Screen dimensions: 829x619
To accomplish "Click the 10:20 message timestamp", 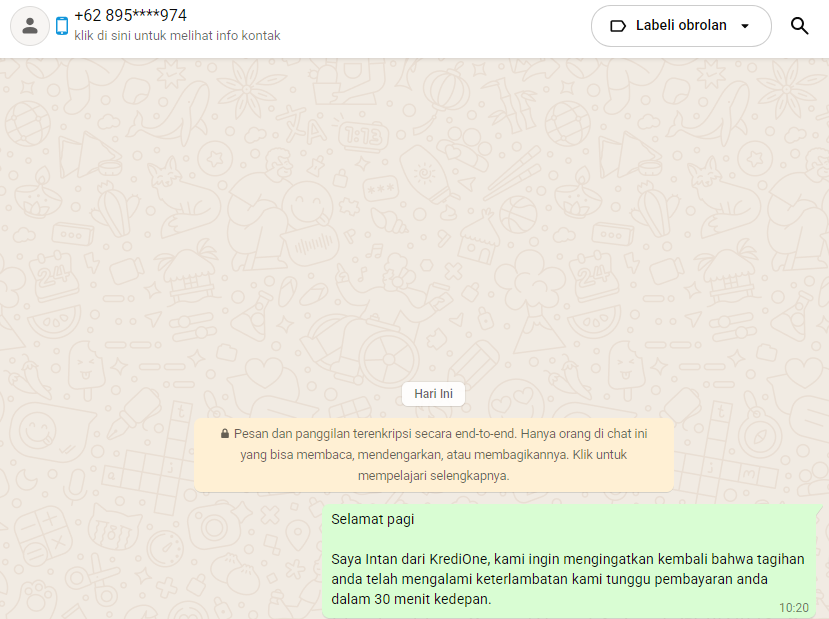I will click(x=794, y=608).
